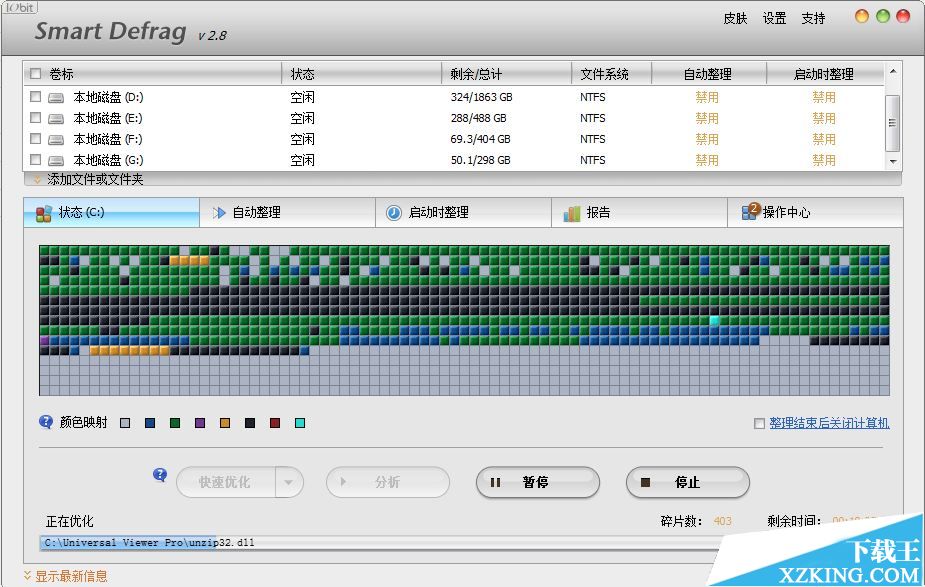Click the 状态 column header
This screenshot has height=587, width=925.
[362, 74]
